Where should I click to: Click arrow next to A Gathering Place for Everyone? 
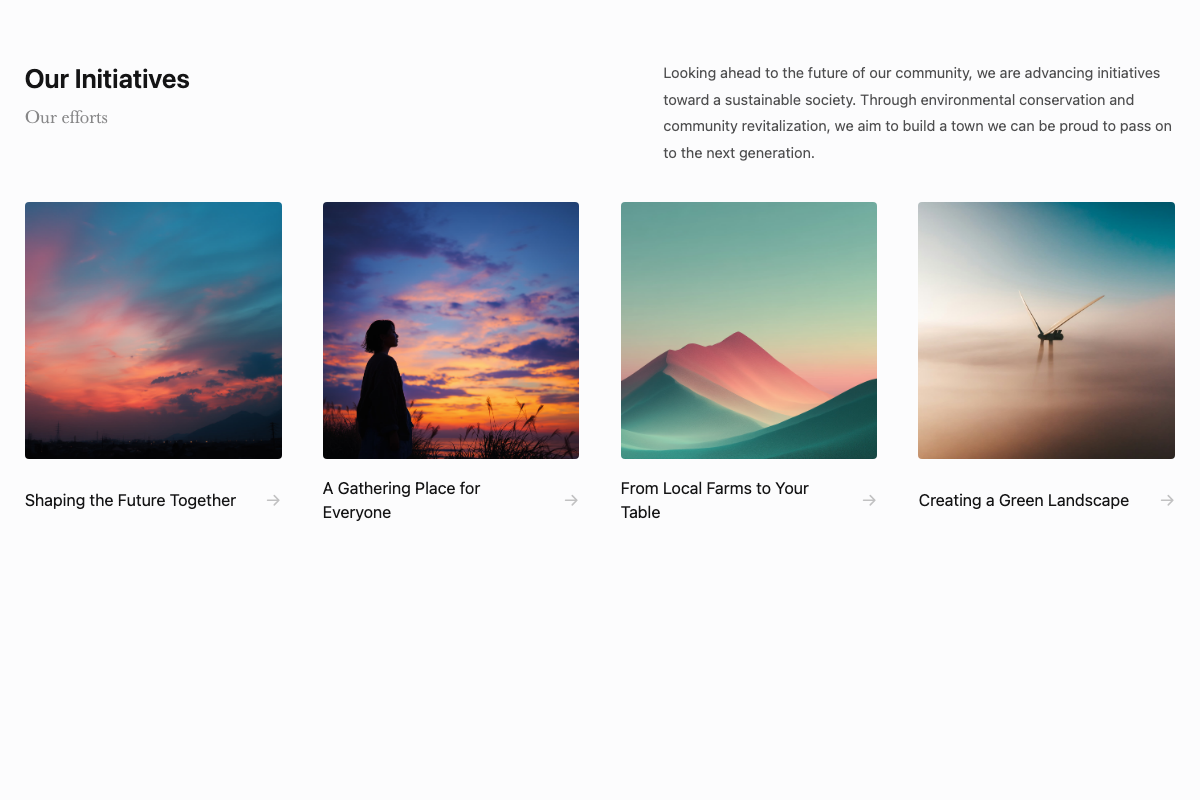tap(571, 500)
